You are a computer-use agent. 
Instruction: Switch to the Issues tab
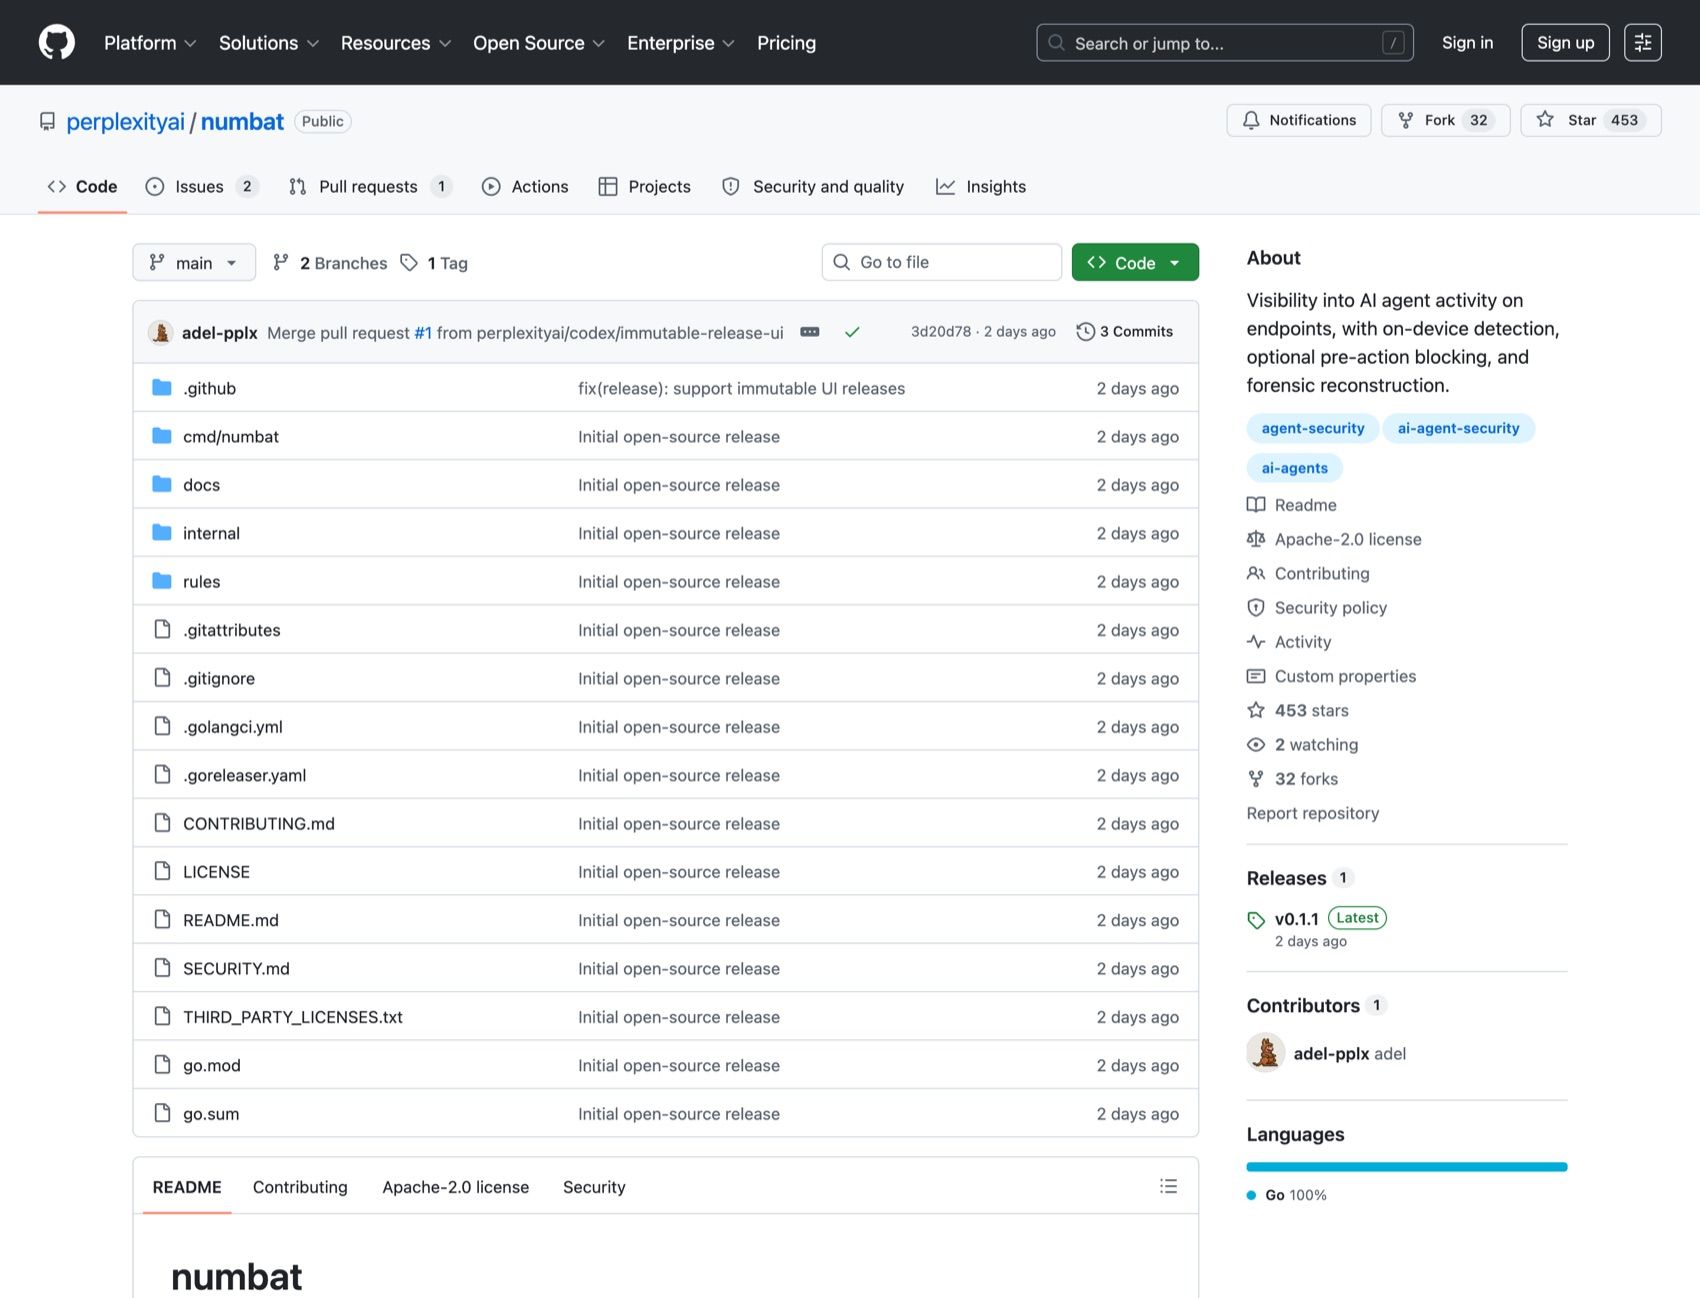click(x=201, y=187)
